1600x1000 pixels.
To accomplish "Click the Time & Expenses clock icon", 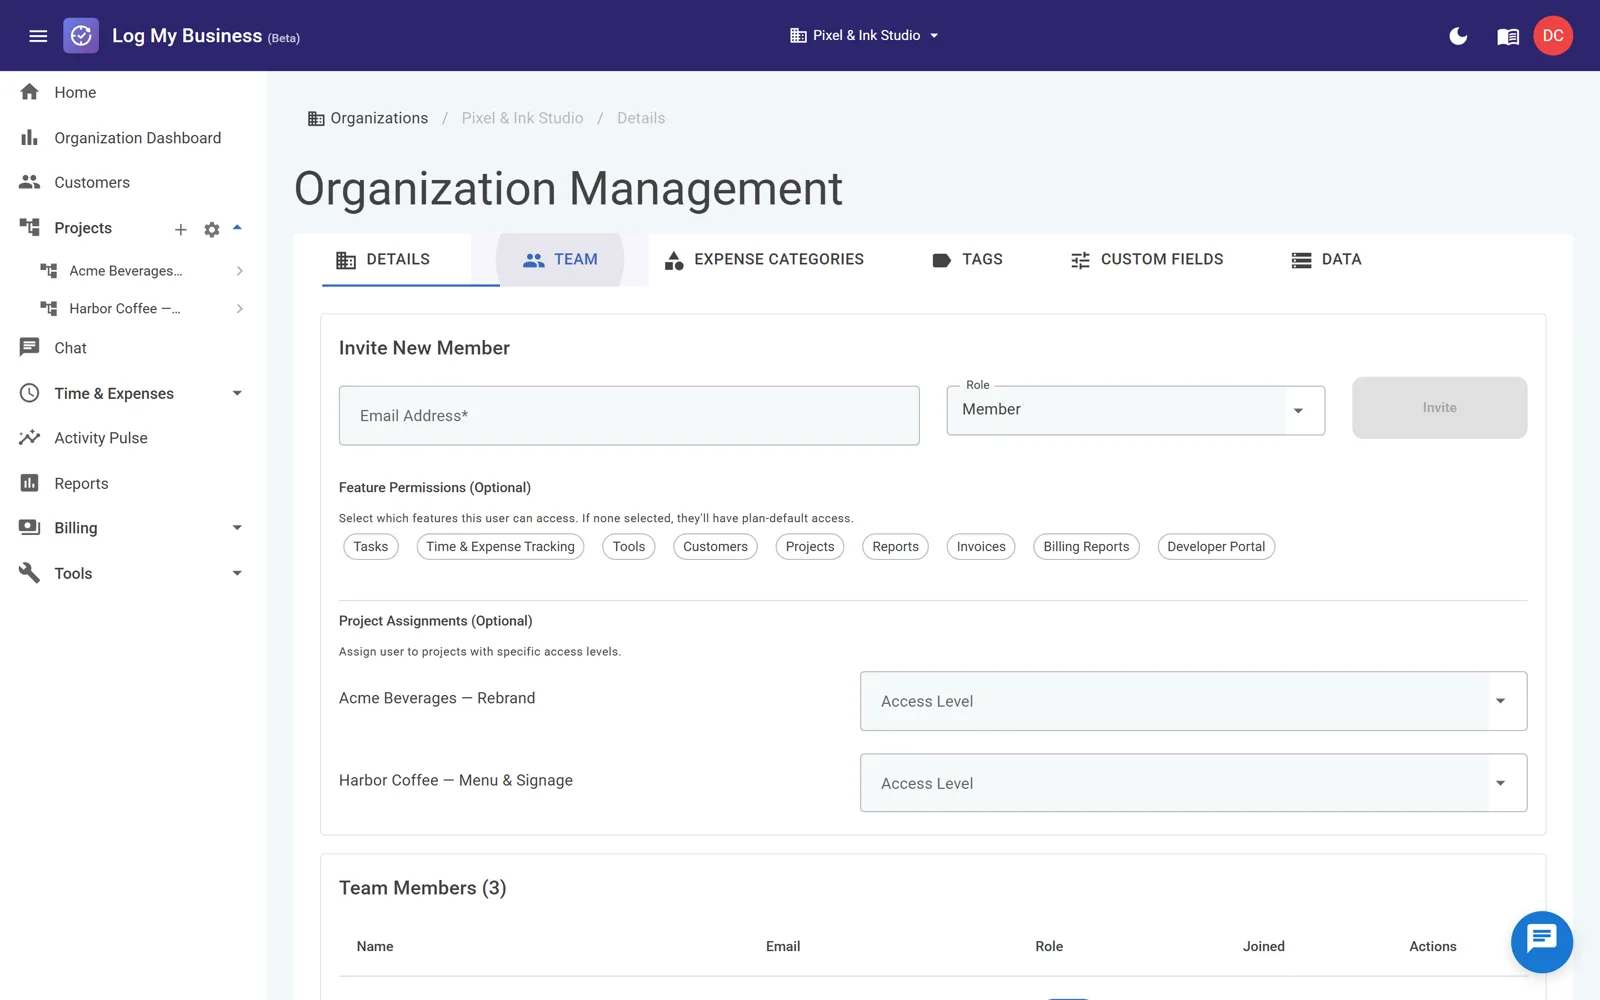I will pyautogui.click(x=30, y=393).
